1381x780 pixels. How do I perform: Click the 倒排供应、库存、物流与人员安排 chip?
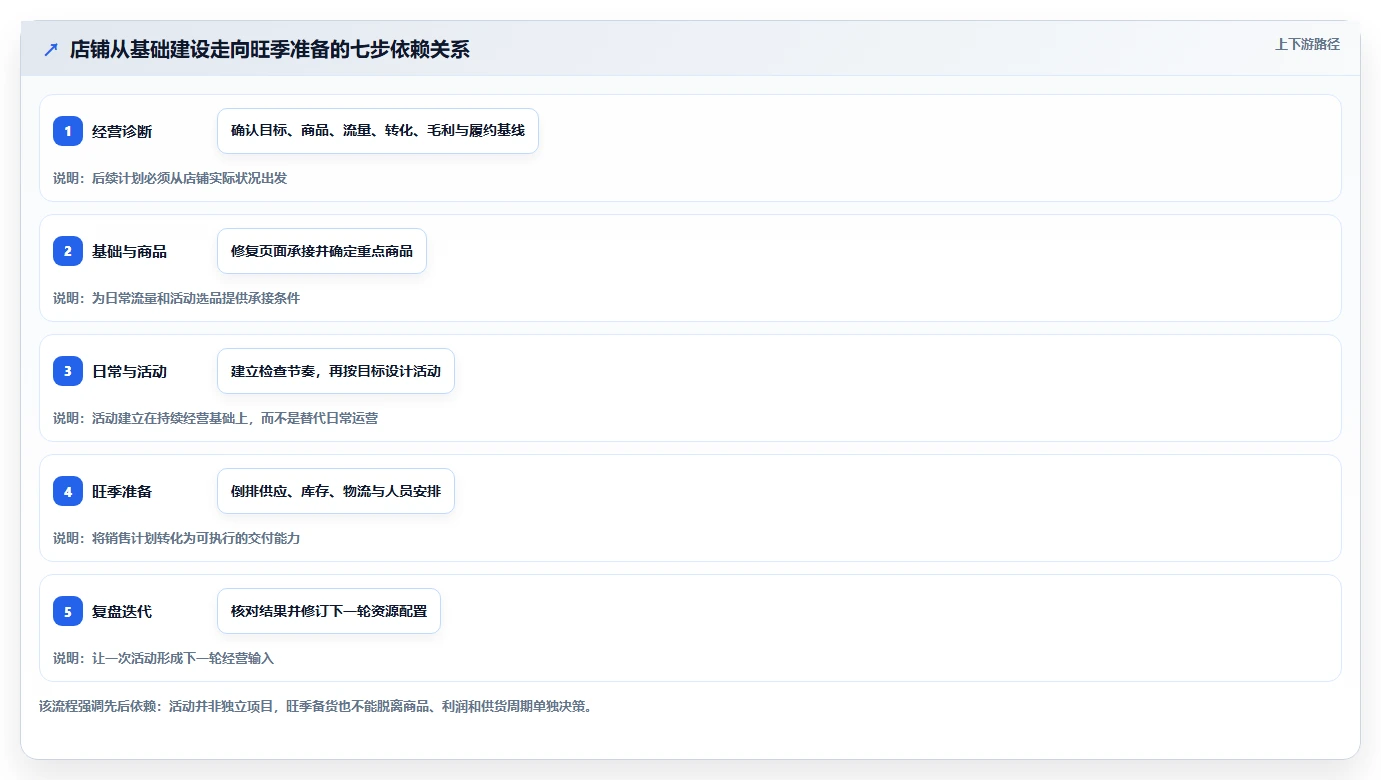336,491
